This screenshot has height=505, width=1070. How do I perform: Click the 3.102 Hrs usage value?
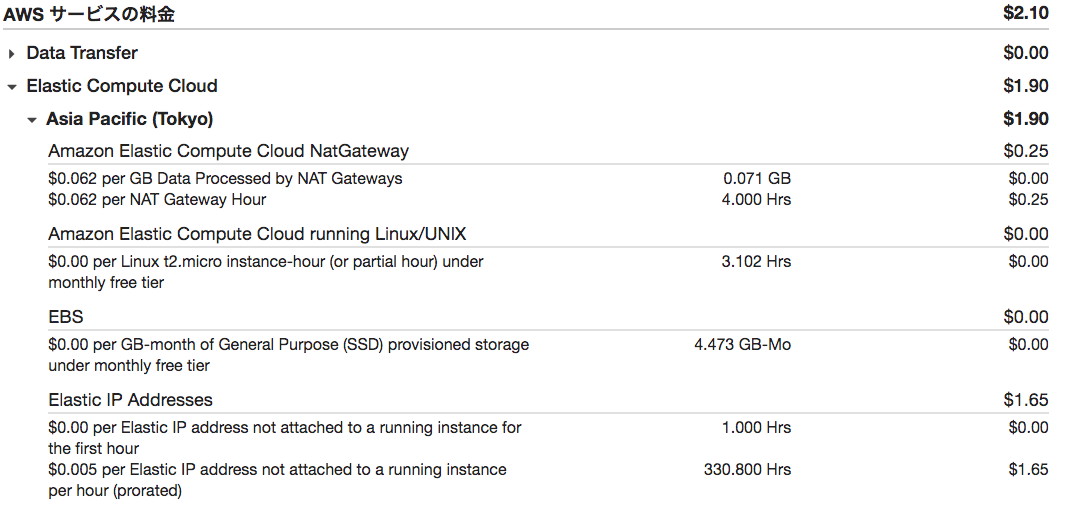(756, 261)
